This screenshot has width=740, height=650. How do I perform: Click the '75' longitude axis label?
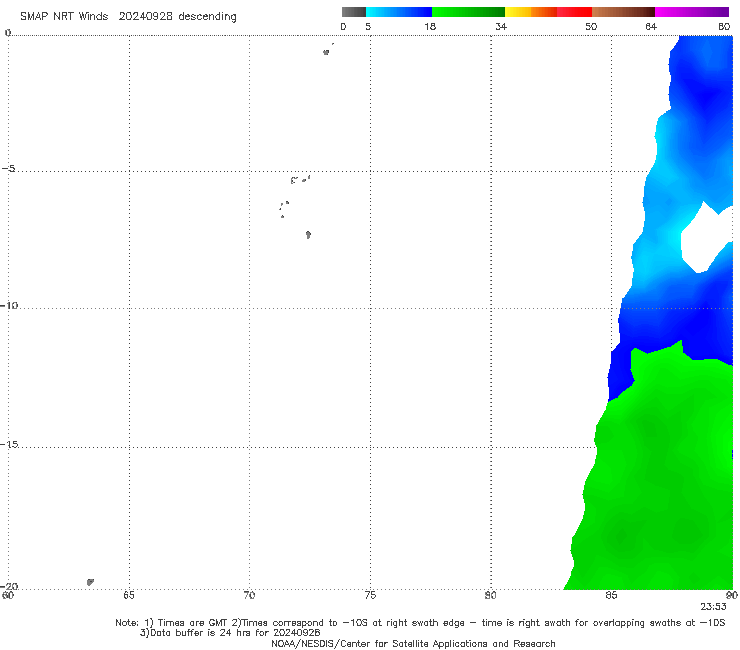(x=370, y=595)
